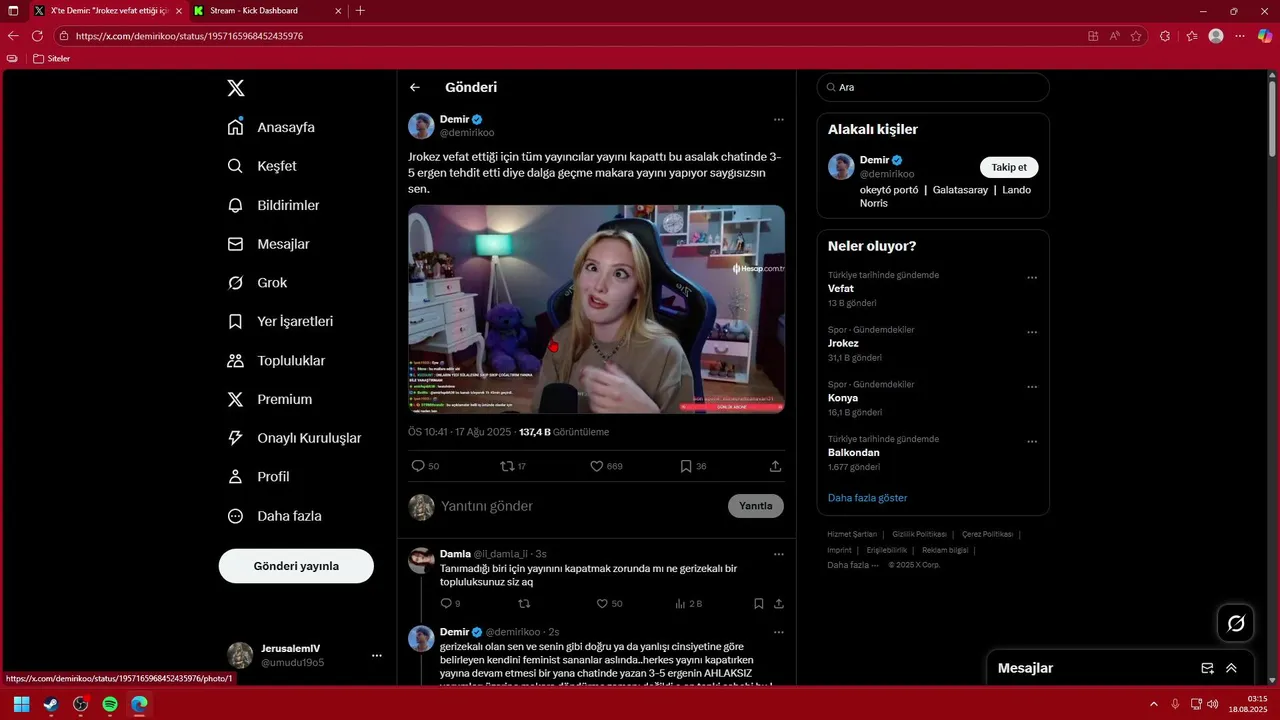Click Takip et follow button
The image size is (1280, 720).
click(x=1009, y=167)
